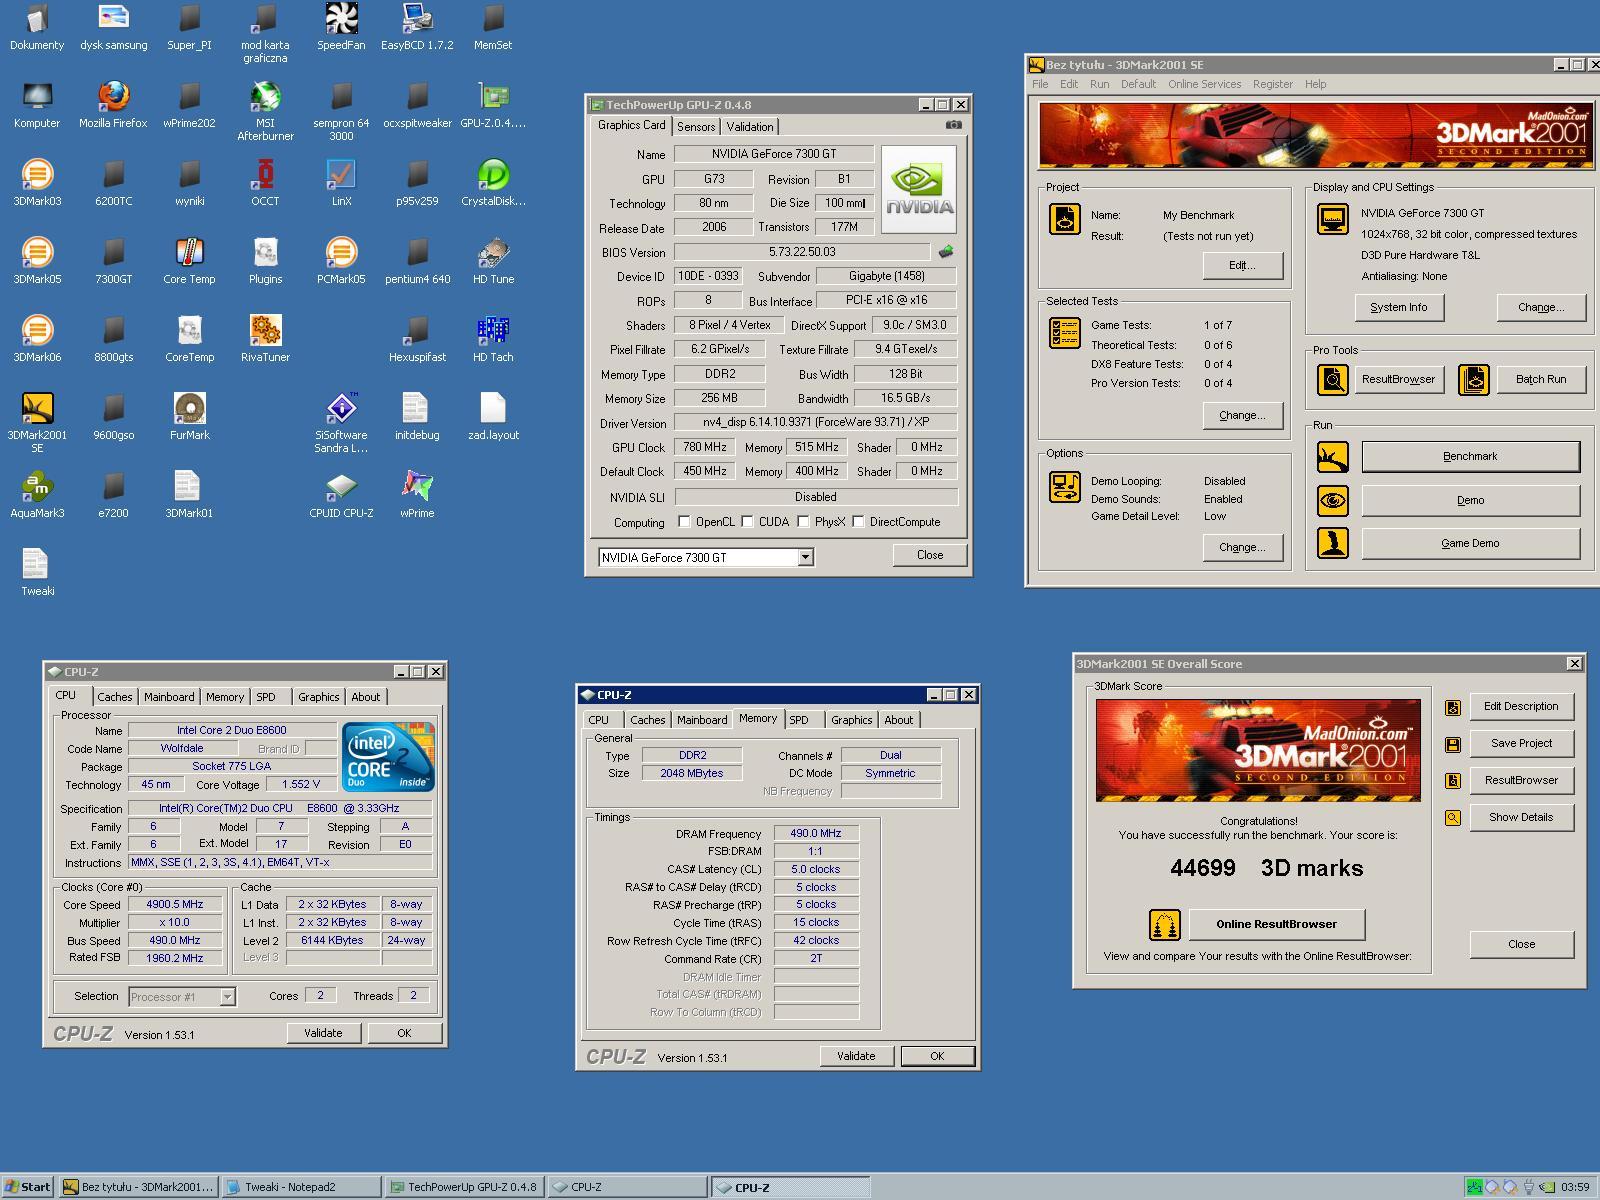
Task: Enable the DirectCompute checkbox in GPU-Z
Action: 858,521
